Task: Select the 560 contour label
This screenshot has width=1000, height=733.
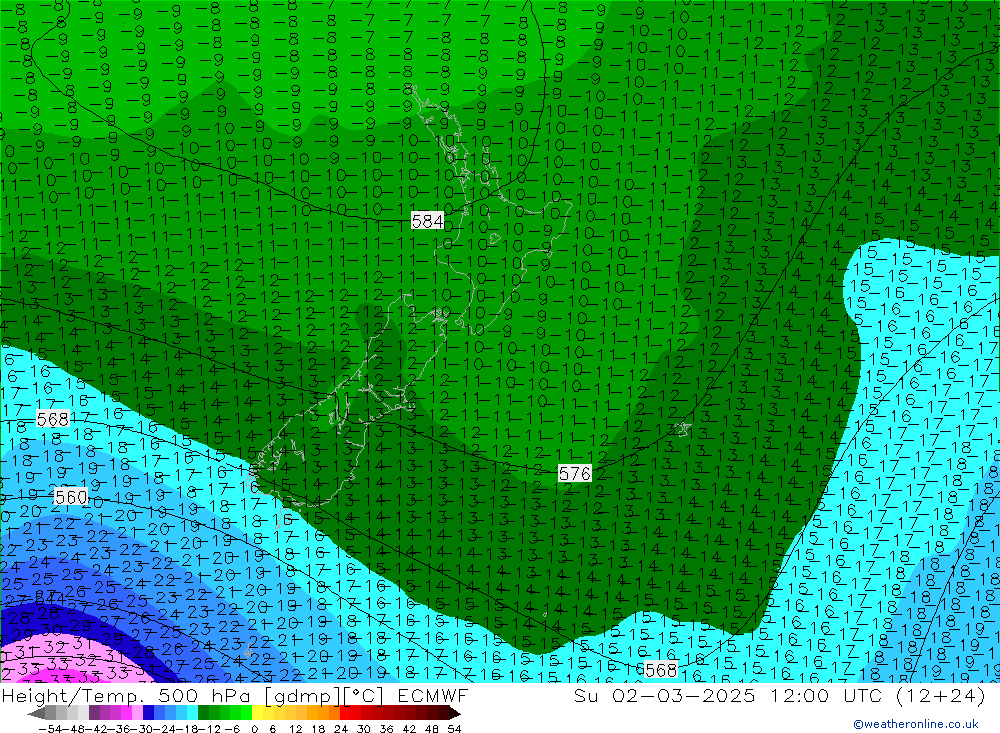Action: click(x=71, y=496)
